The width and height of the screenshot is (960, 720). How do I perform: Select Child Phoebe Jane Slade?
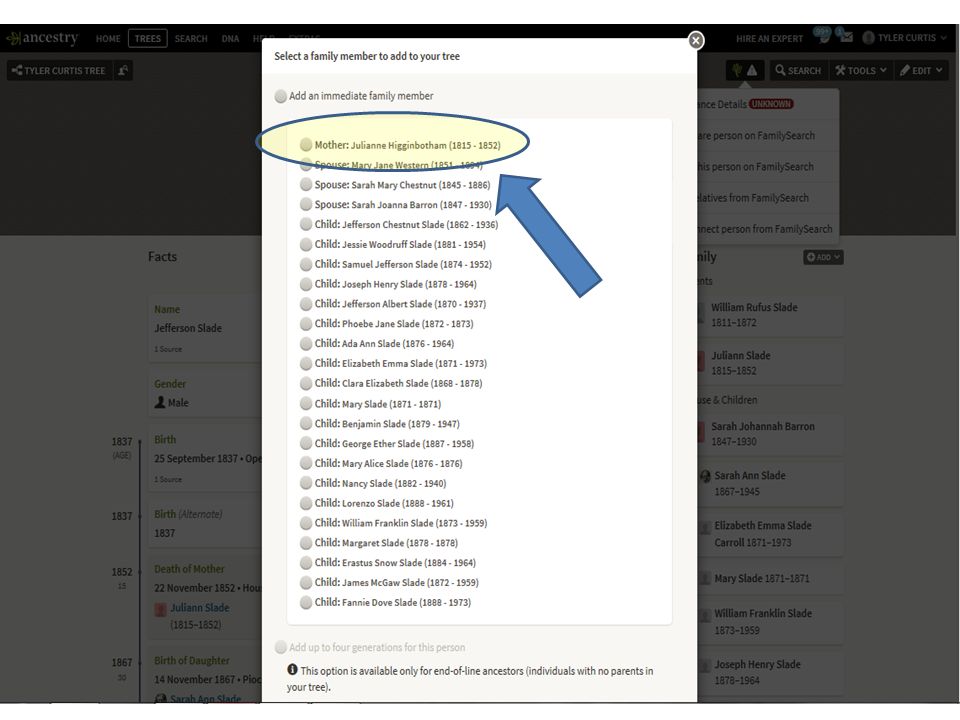(x=306, y=323)
